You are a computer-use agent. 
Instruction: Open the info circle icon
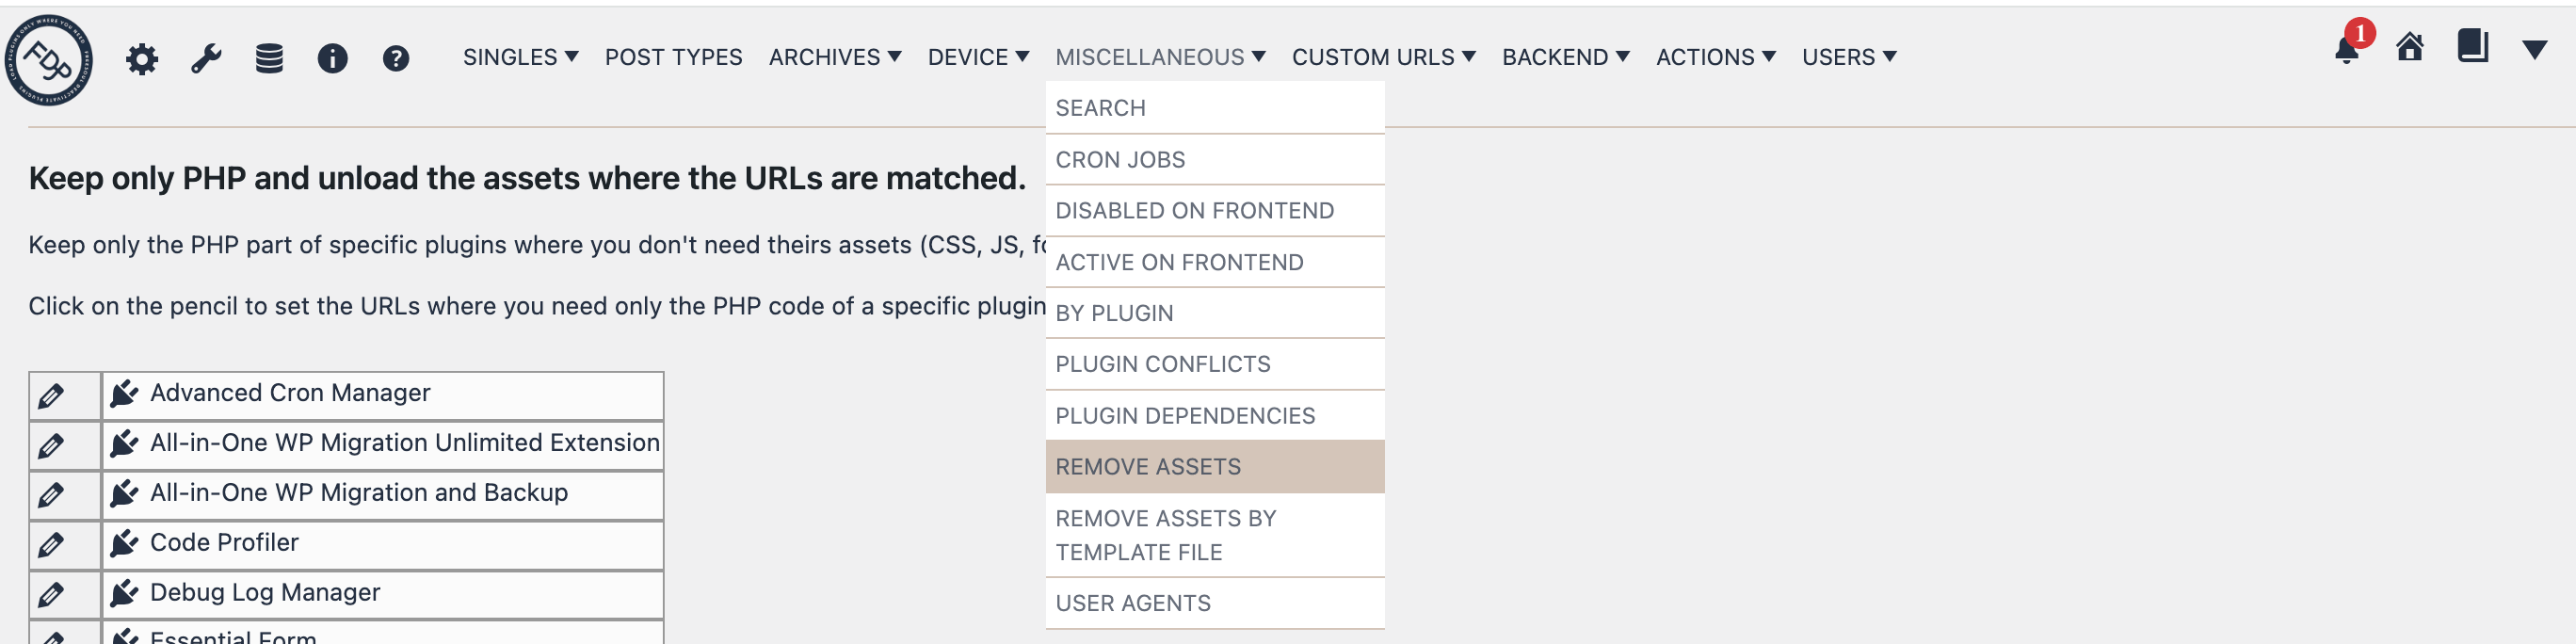(331, 57)
